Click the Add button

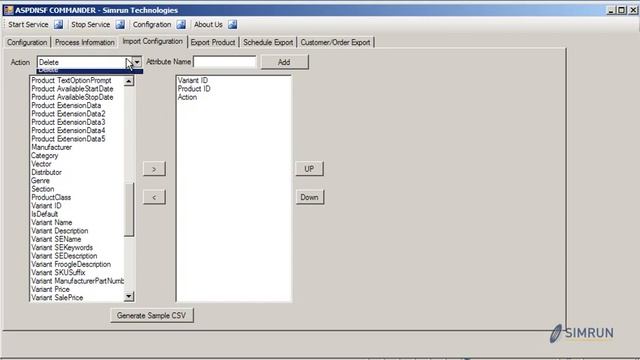pos(284,62)
